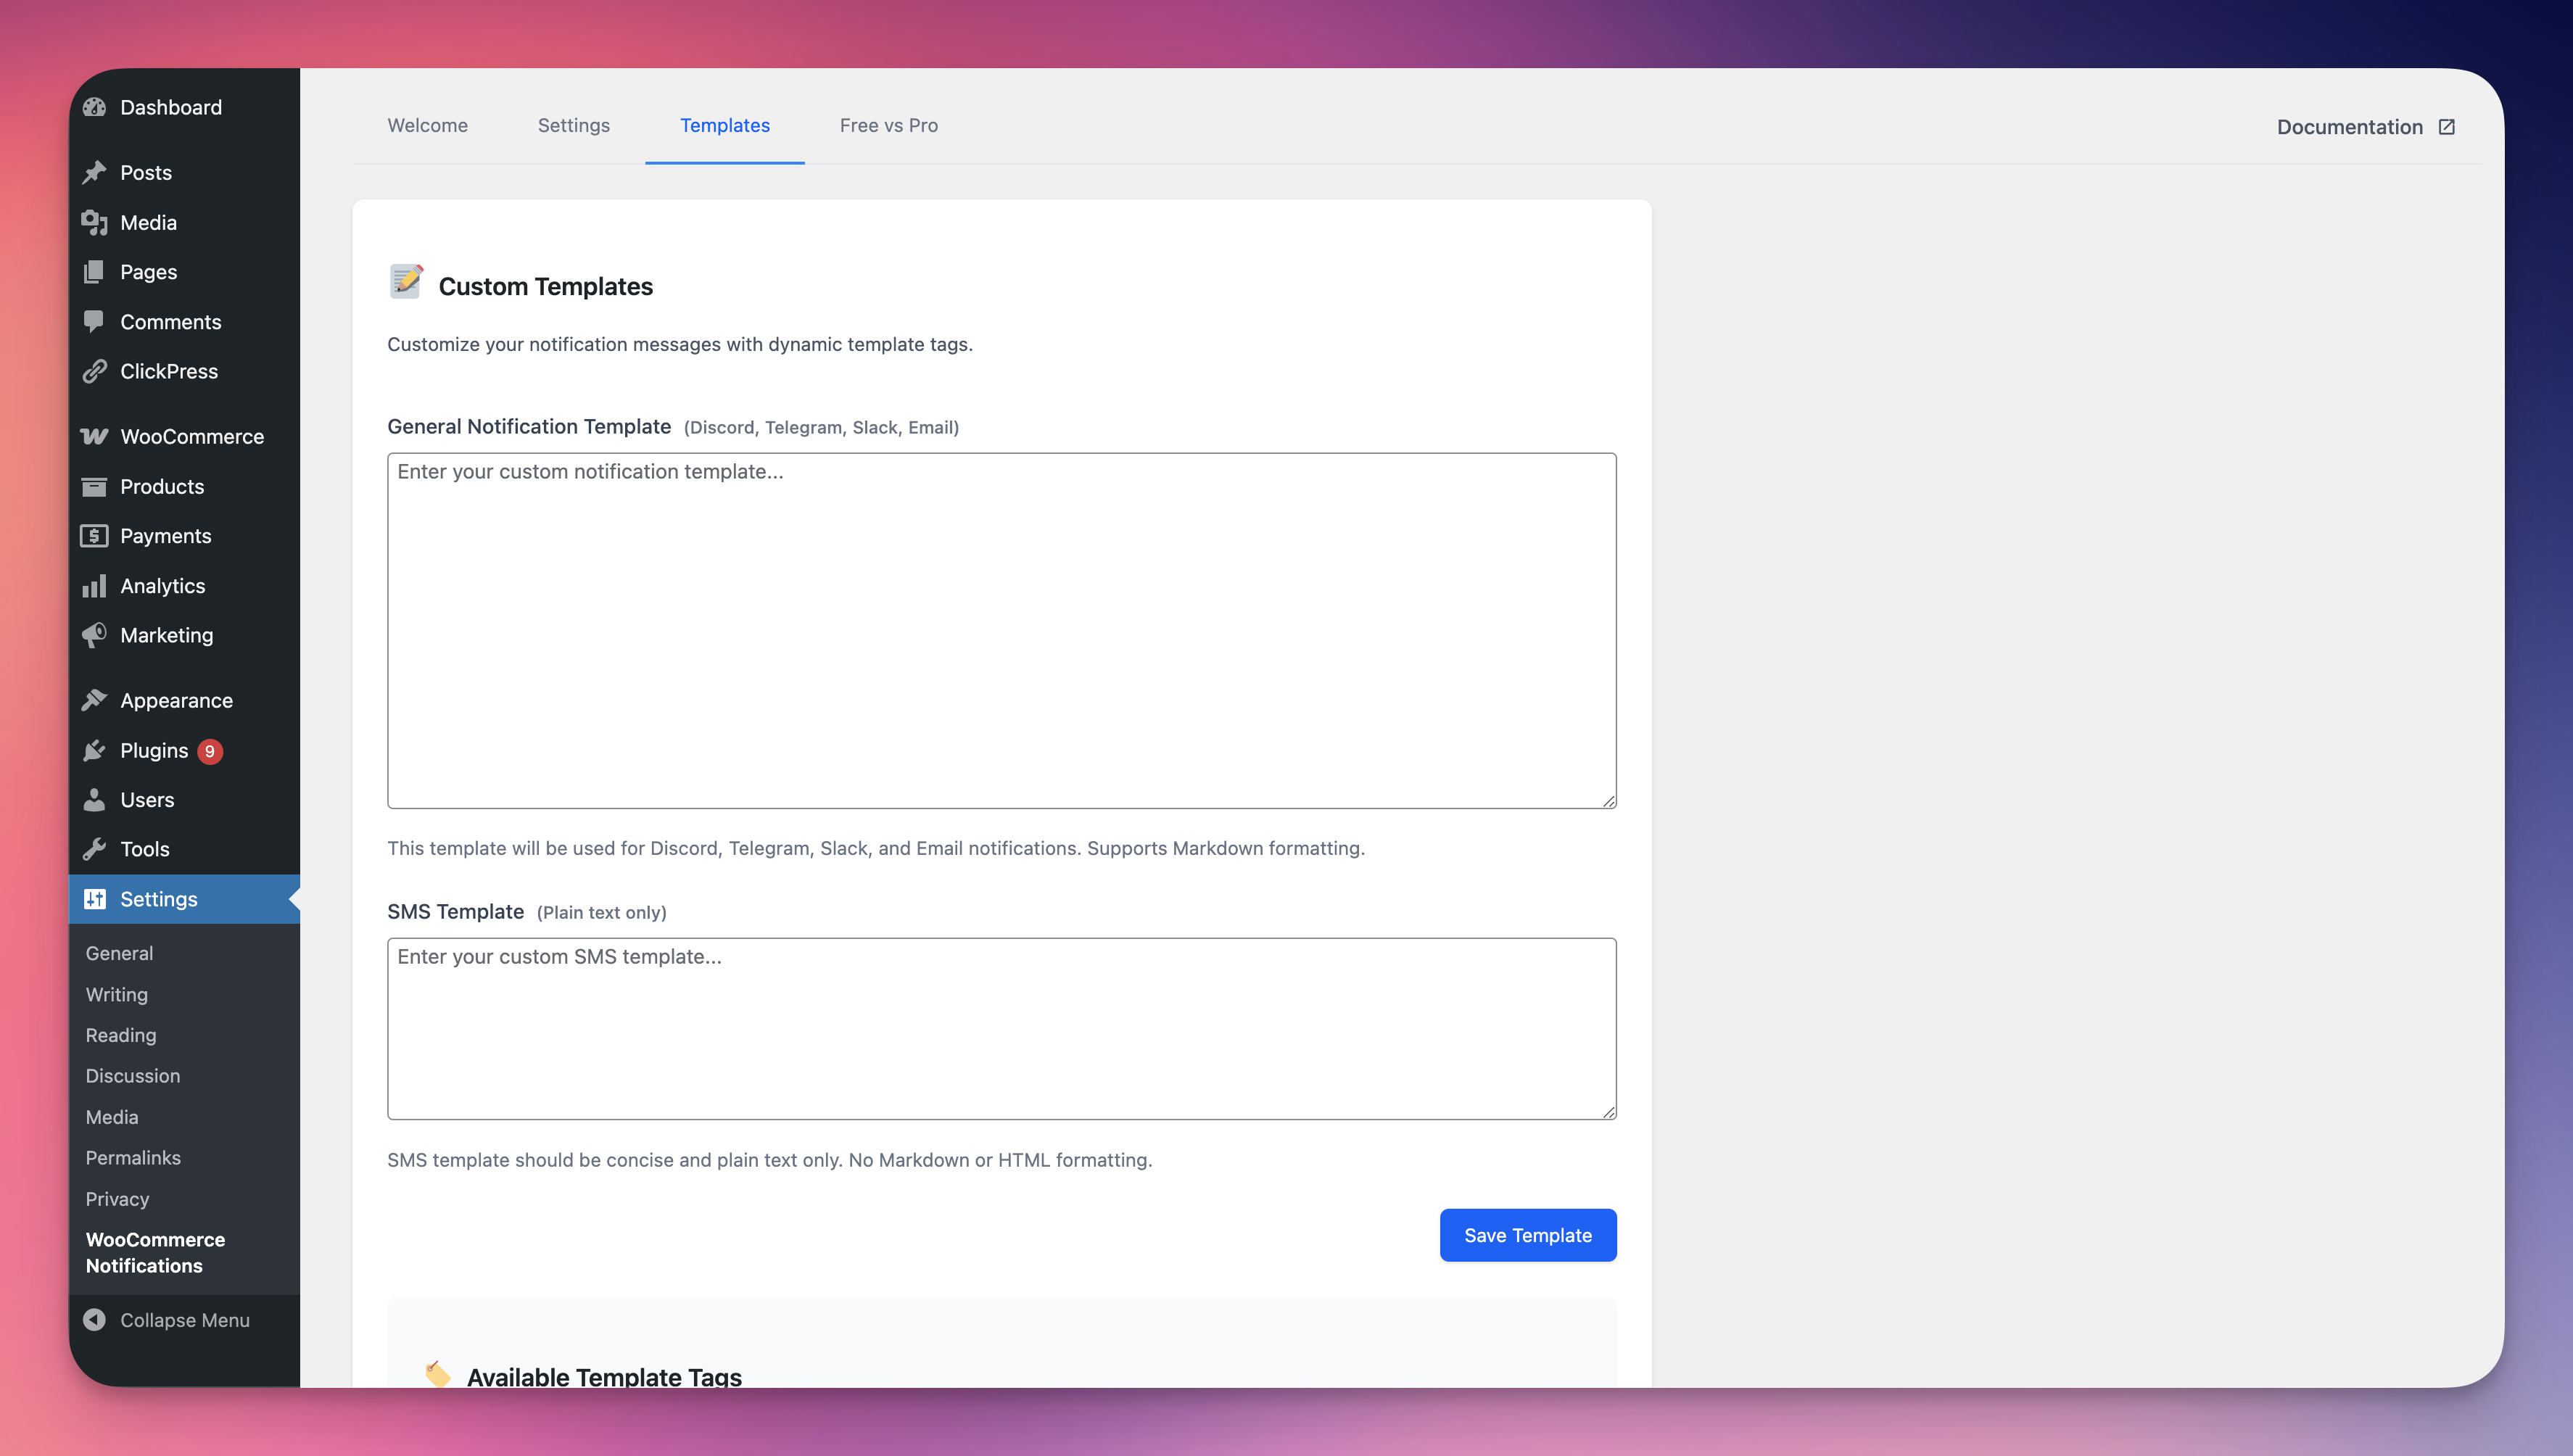Screen dimensions: 2573x1456
Task: Click the Documentation external link icon
Action: (x=2446, y=127)
